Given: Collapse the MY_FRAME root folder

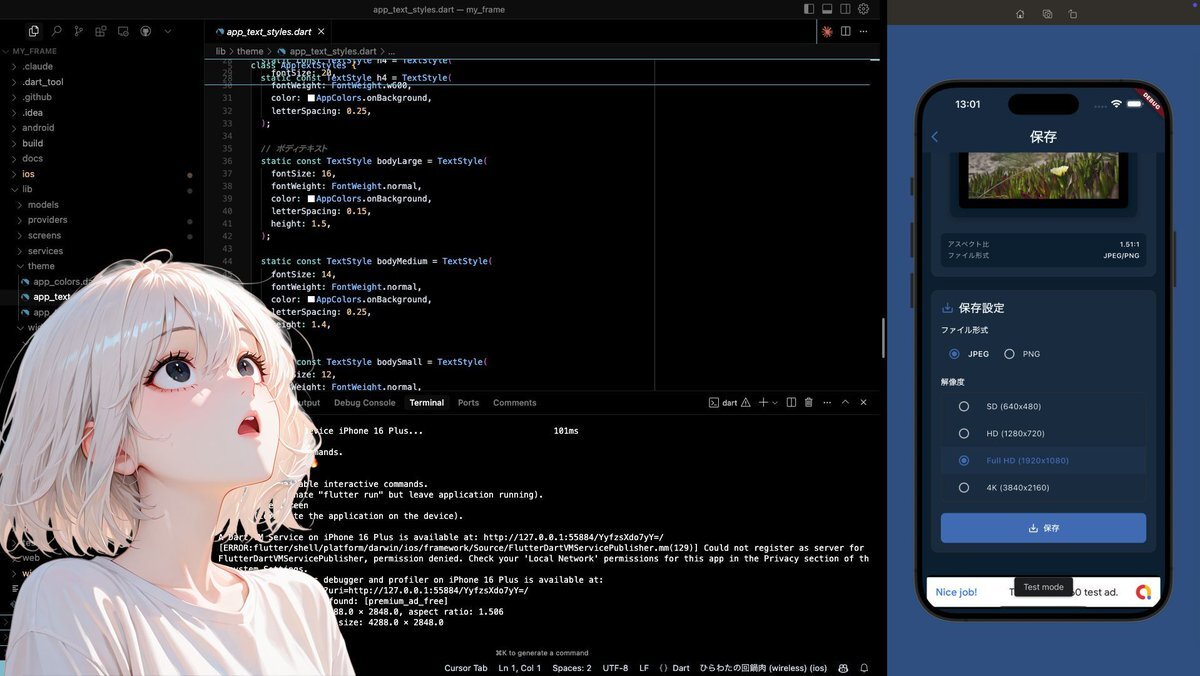Looking at the screenshot, I should (34, 51).
